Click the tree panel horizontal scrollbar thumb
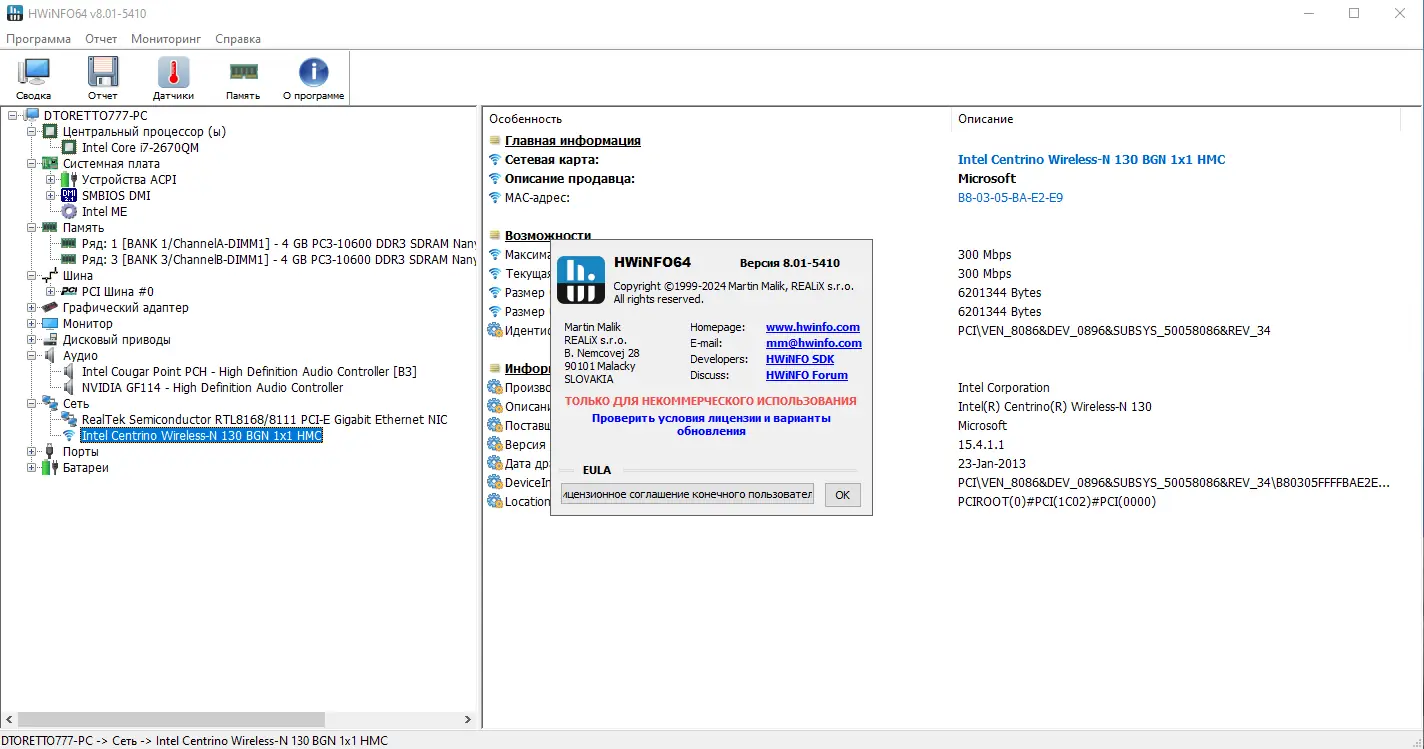Image resolution: width=1424 pixels, height=749 pixels. pos(171,719)
